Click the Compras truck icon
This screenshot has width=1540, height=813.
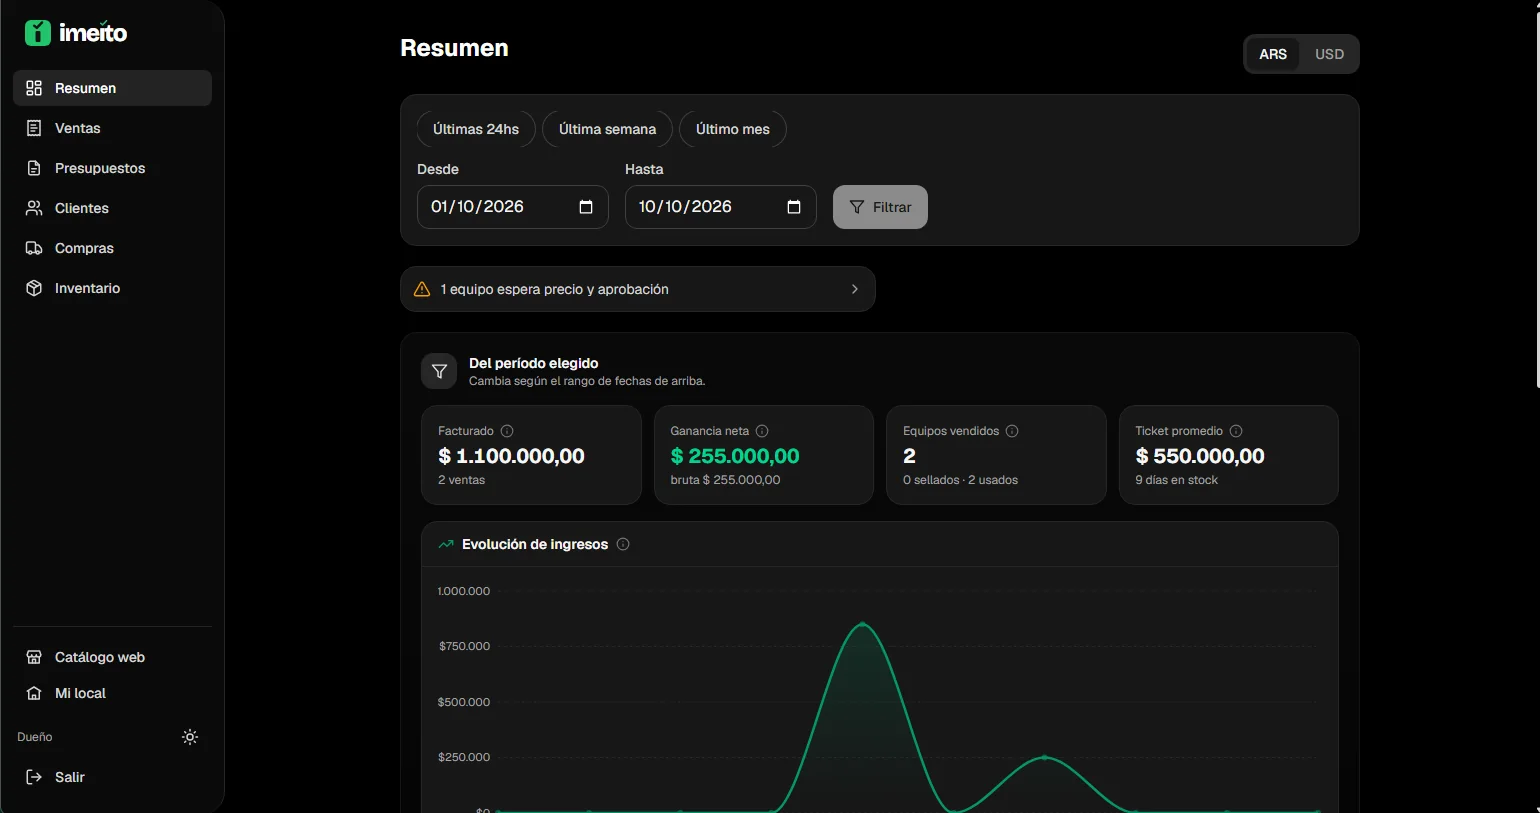(34, 248)
